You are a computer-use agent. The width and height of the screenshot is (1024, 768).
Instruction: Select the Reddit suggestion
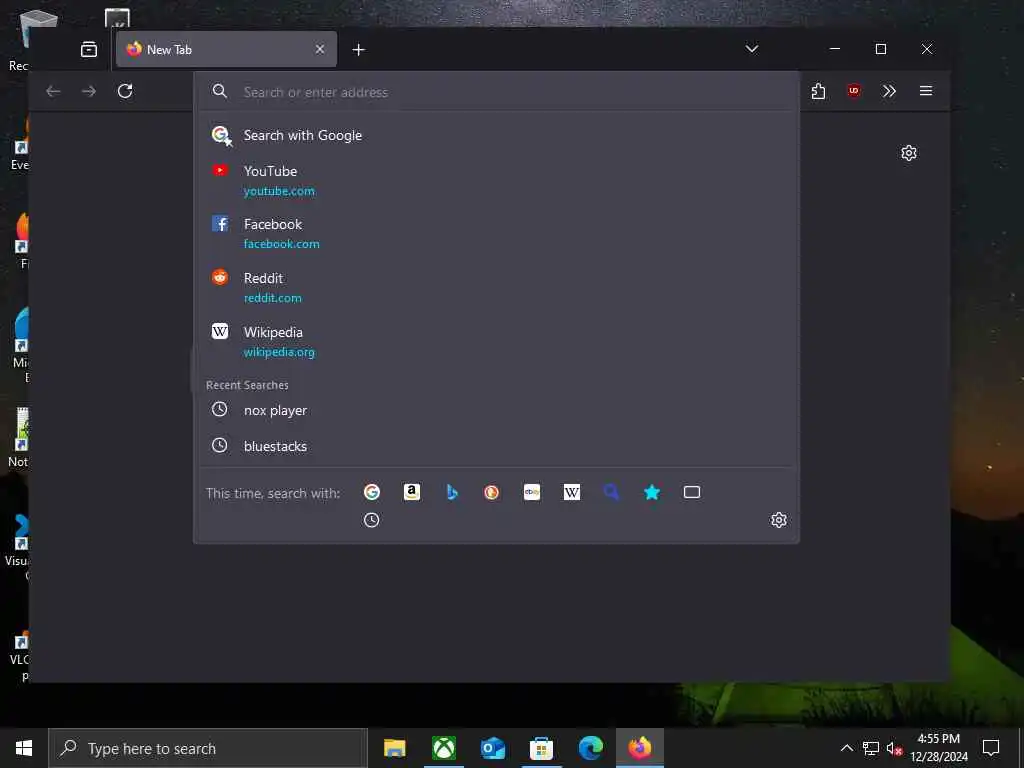tap(496, 287)
